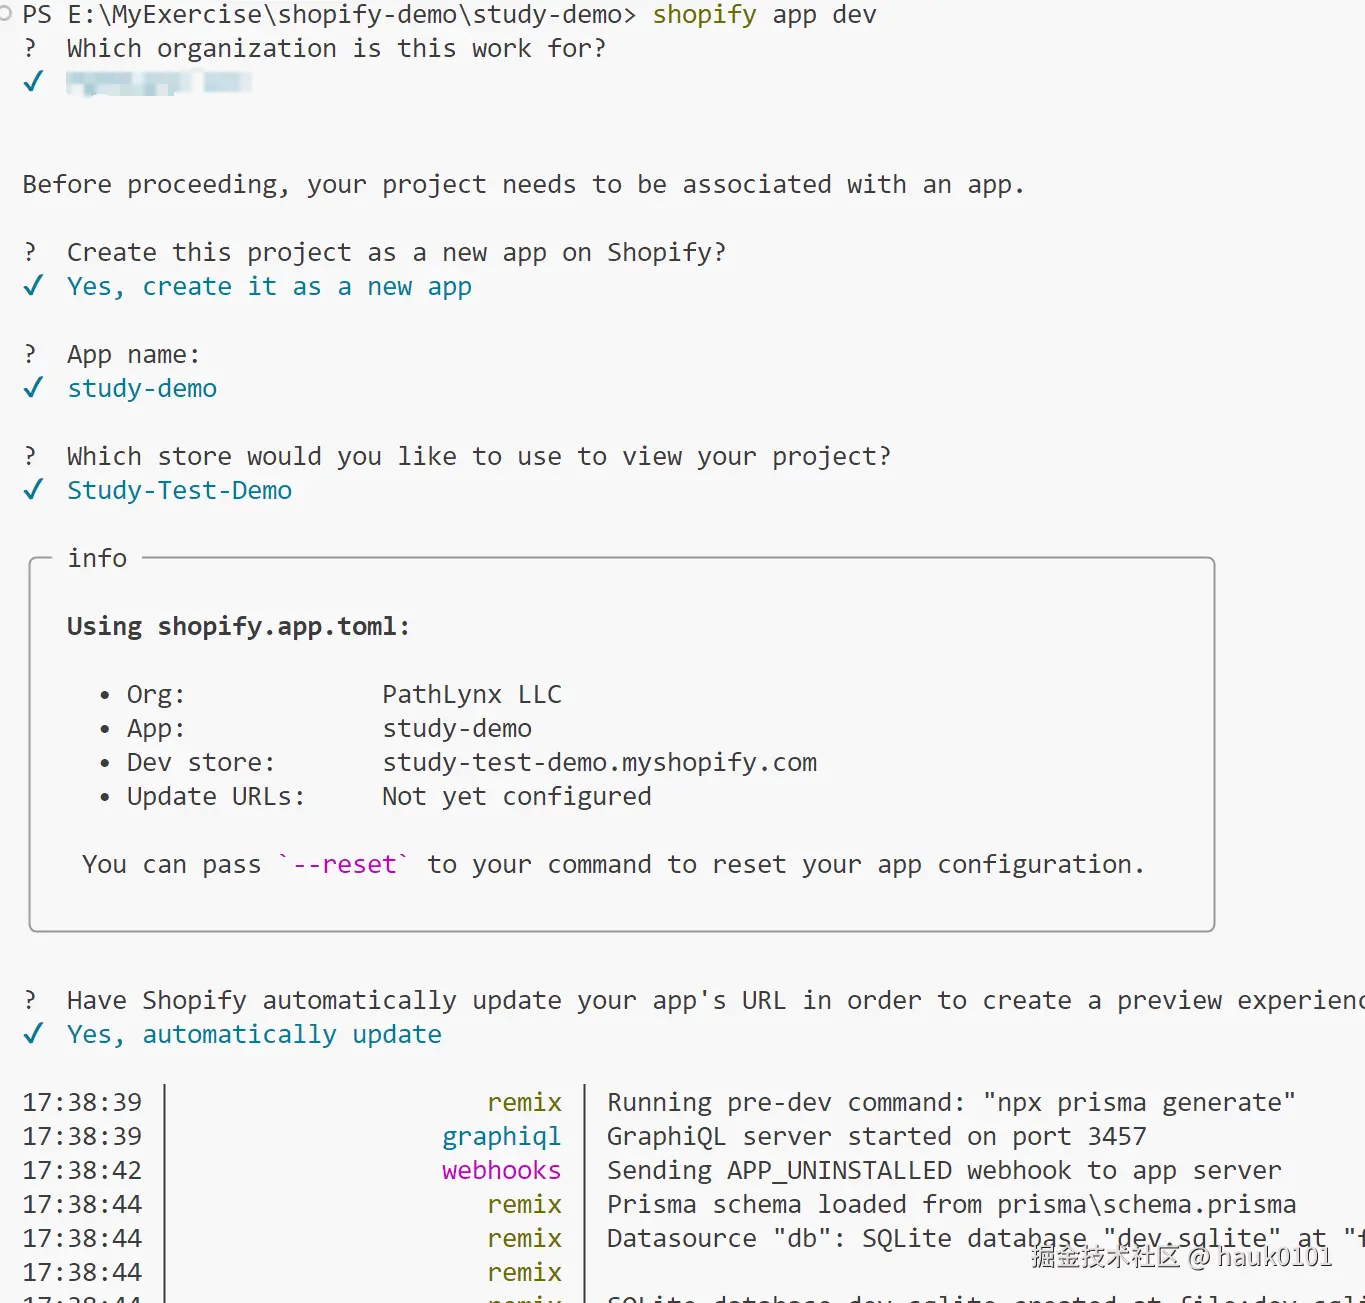This screenshot has width=1365, height=1303.
Task: Click 'Running pre-dev command' log message
Action: click(950, 1103)
